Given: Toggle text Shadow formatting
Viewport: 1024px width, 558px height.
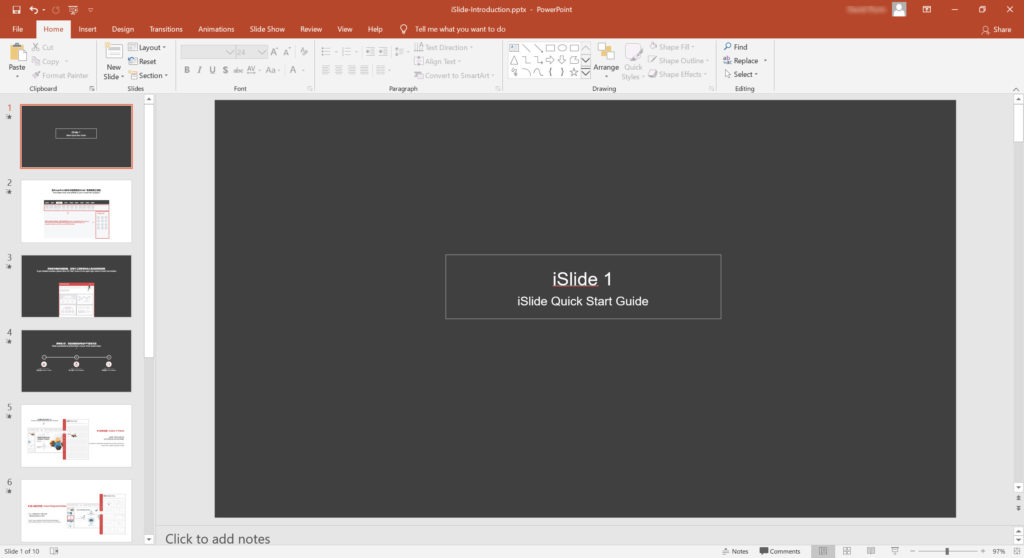Looking at the screenshot, I should pyautogui.click(x=225, y=70).
